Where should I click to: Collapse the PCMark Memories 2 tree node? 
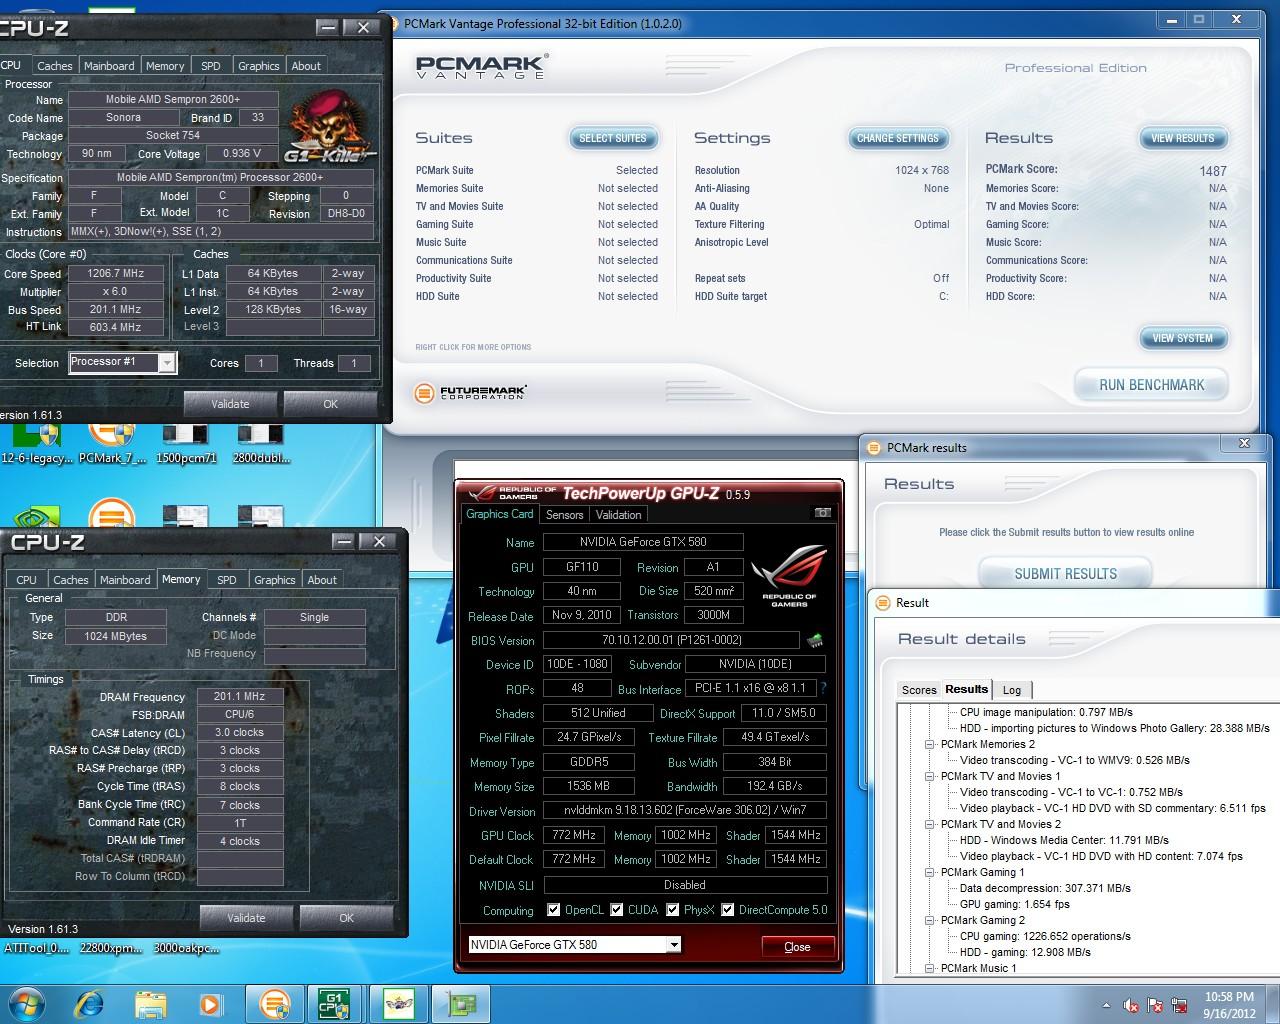[930, 744]
